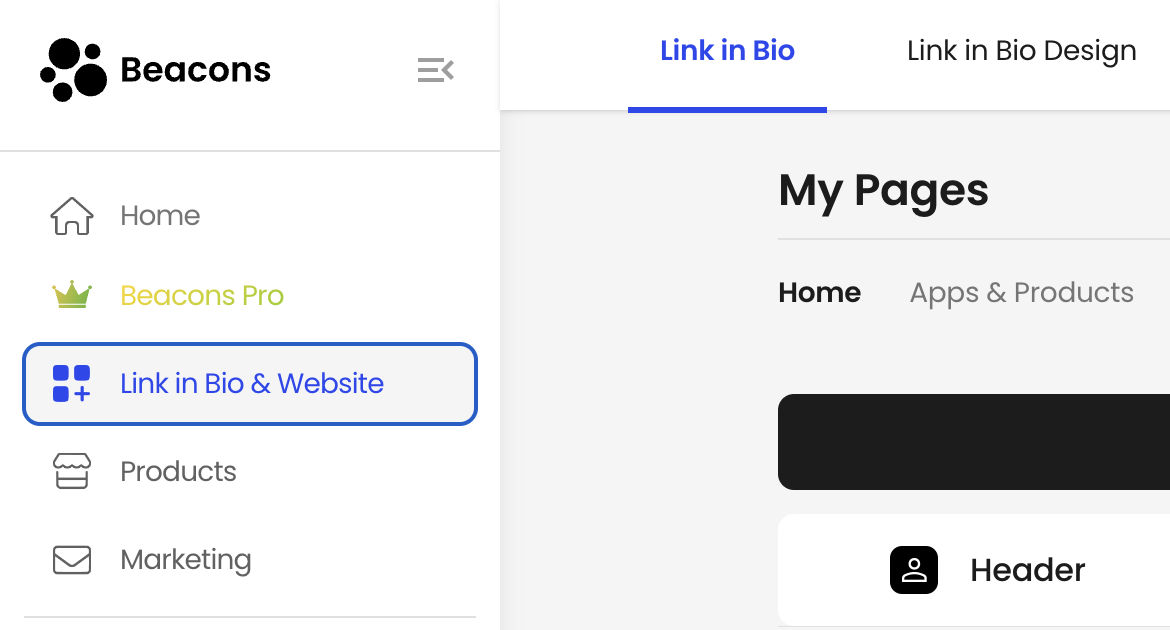
Task: Click the Marketing envelope icon
Action: tap(72, 560)
